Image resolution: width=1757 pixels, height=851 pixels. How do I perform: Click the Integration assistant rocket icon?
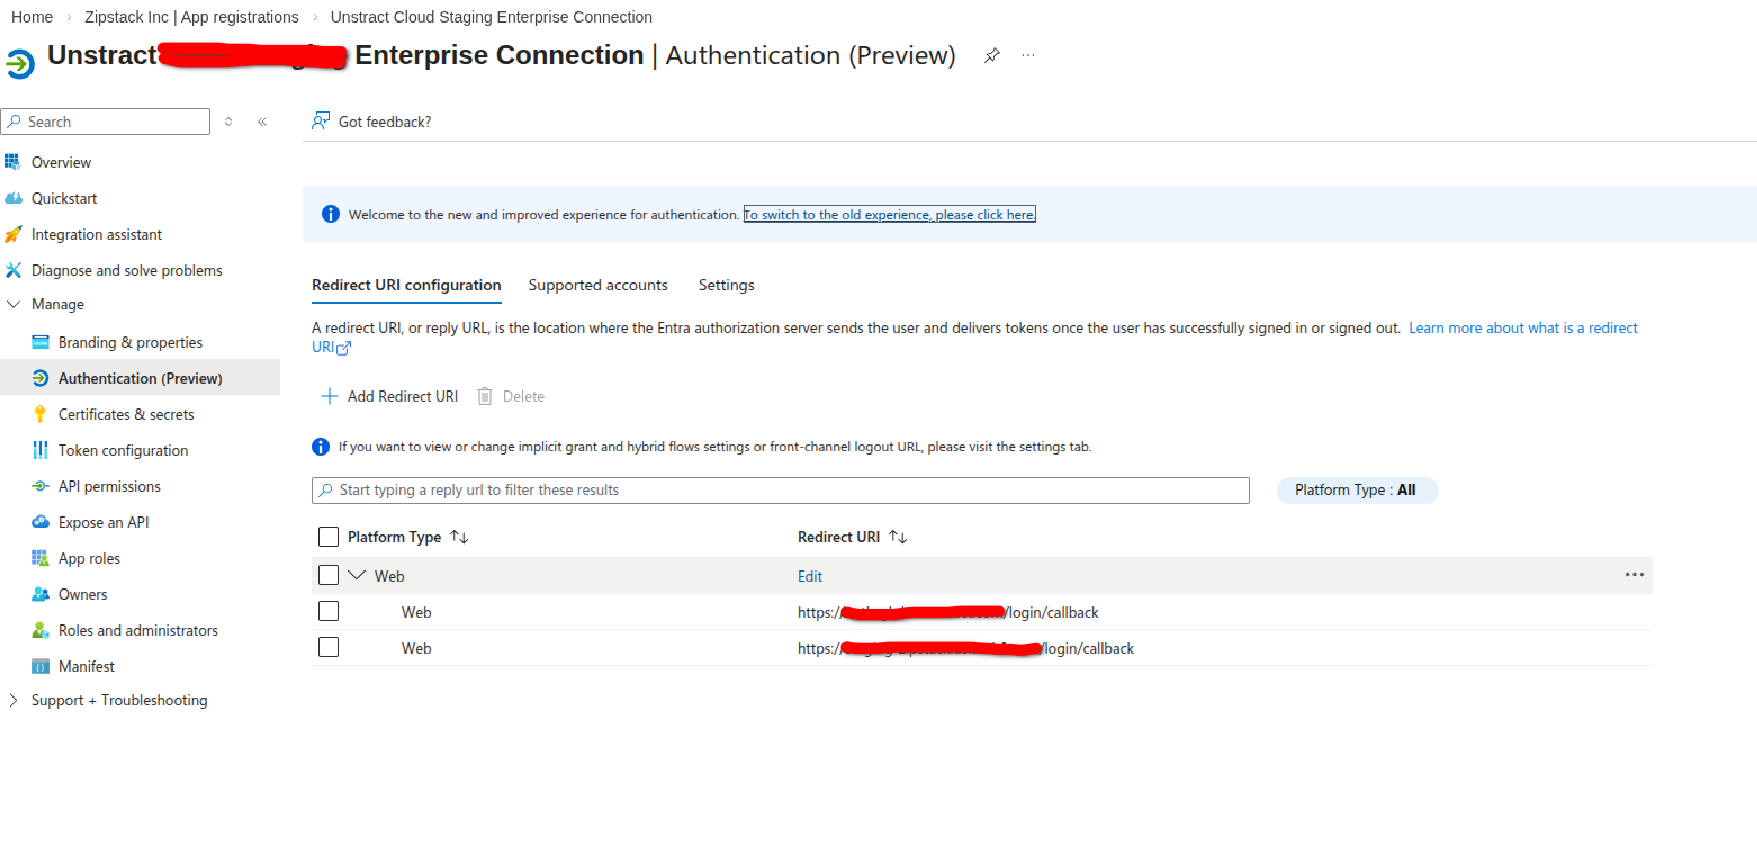(x=13, y=234)
